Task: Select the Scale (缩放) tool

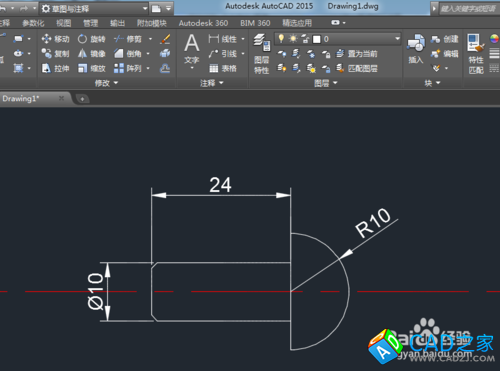Action: tap(92, 68)
